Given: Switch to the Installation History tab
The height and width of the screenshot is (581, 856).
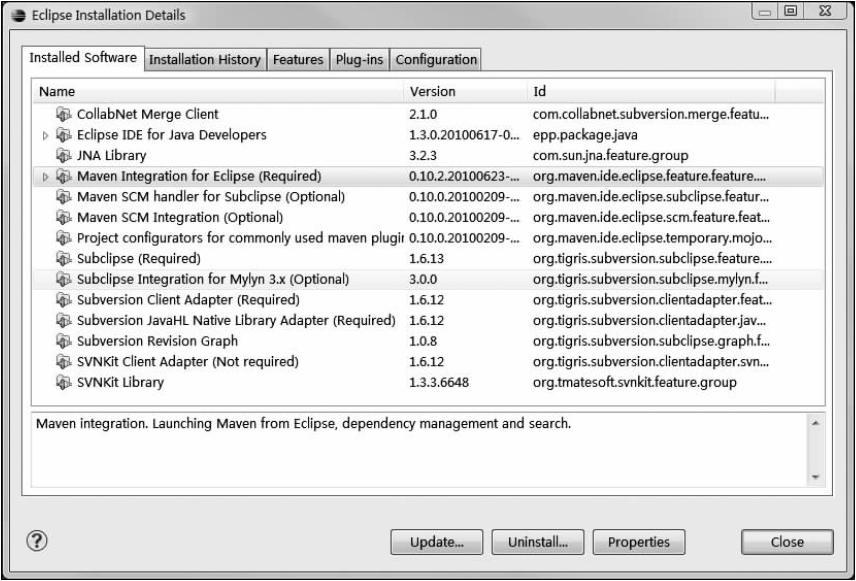Looking at the screenshot, I should 205,60.
